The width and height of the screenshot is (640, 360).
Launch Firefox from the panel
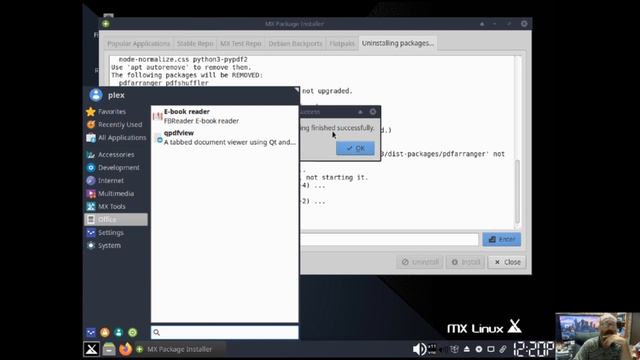(126, 349)
